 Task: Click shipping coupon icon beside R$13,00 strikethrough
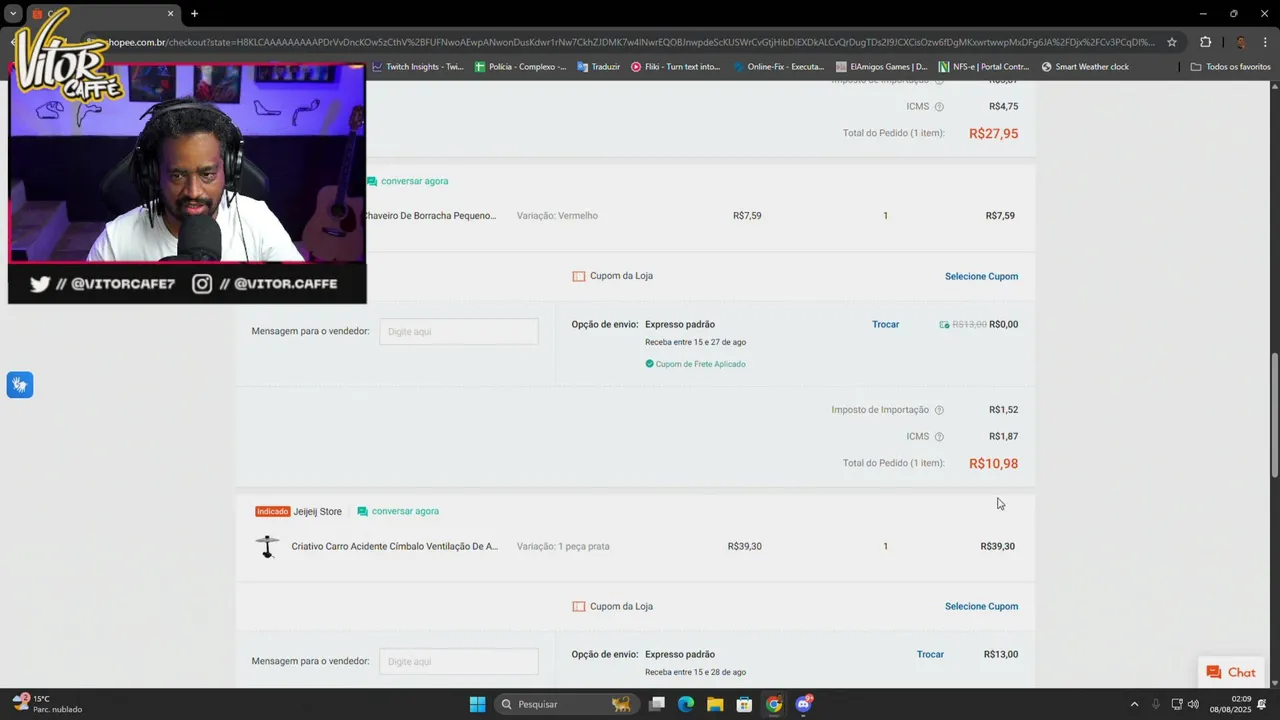point(944,324)
